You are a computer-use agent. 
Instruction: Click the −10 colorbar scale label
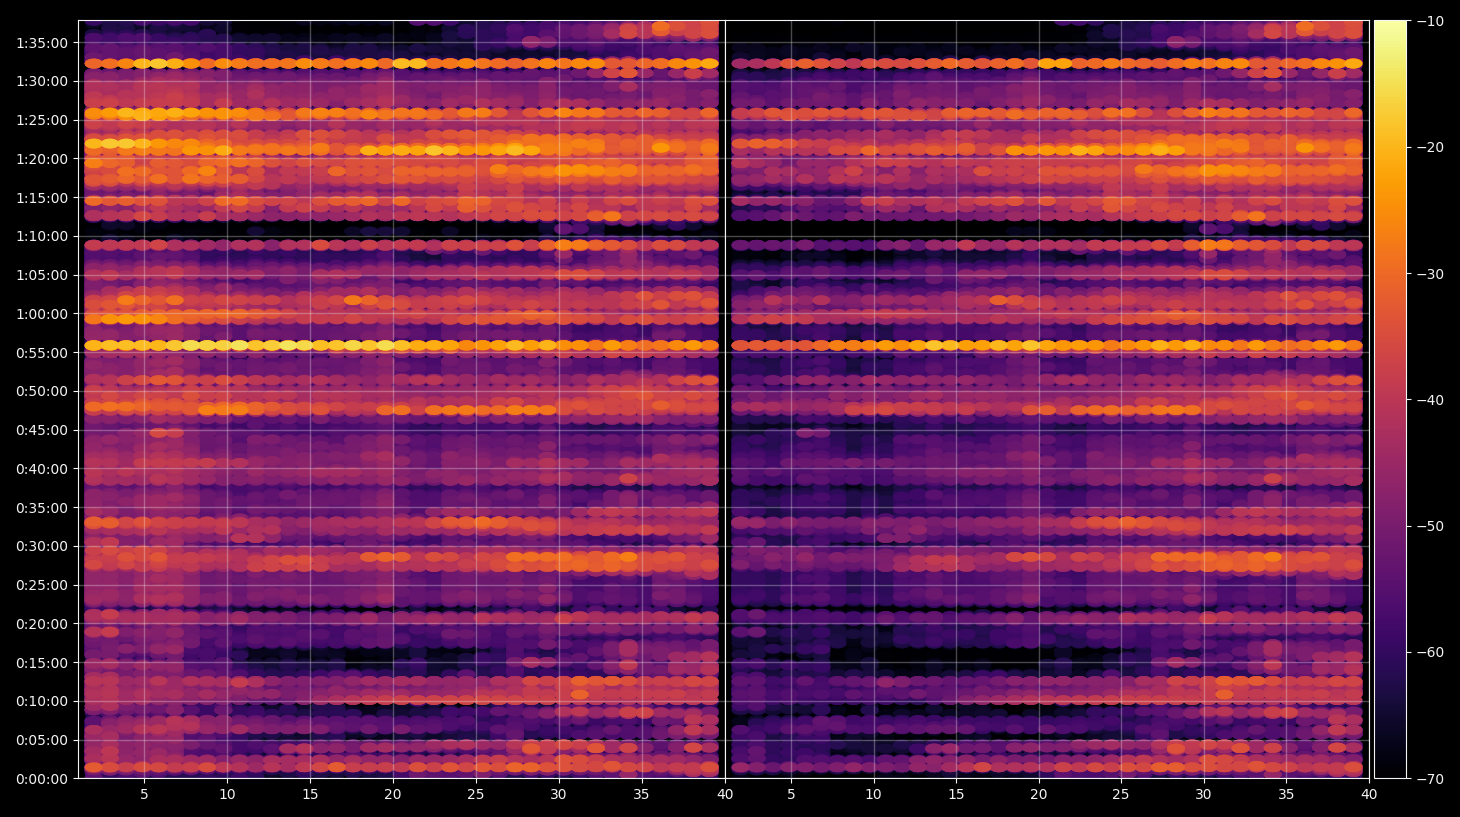pos(1431,21)
